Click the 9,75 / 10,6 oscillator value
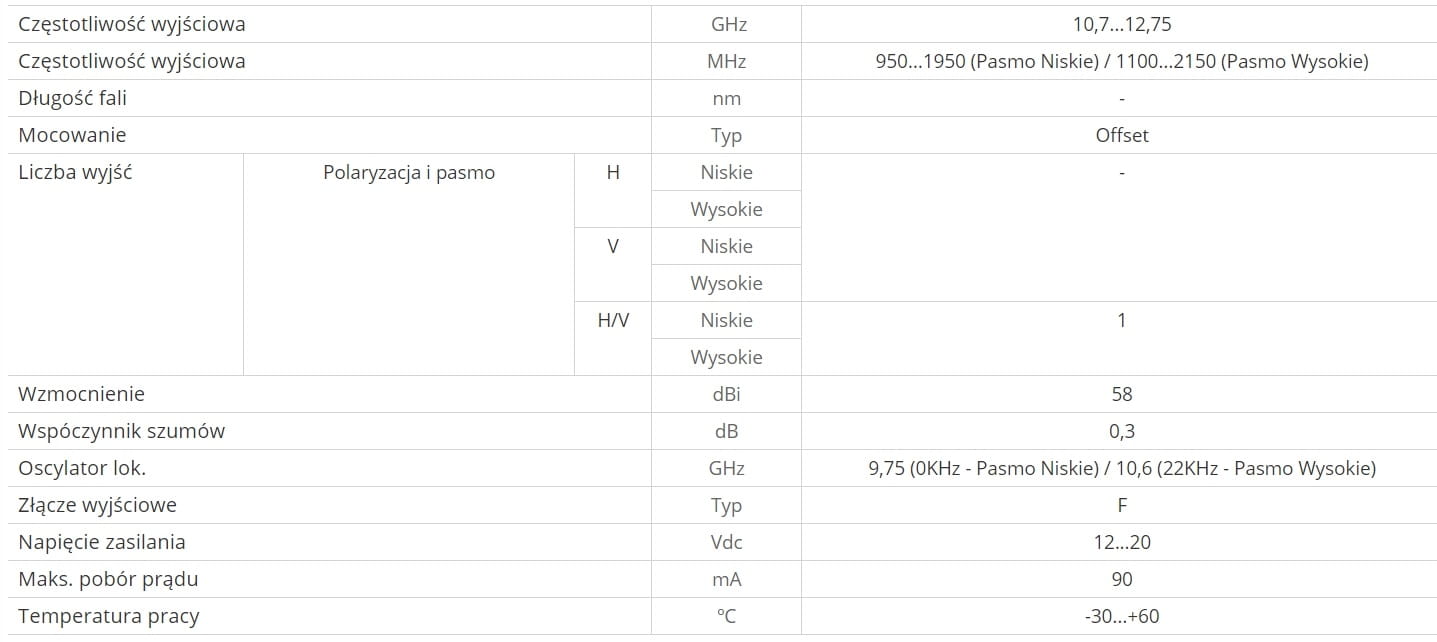Image resolution: width=1437 pixels, height=642 pixels. 1121,468
